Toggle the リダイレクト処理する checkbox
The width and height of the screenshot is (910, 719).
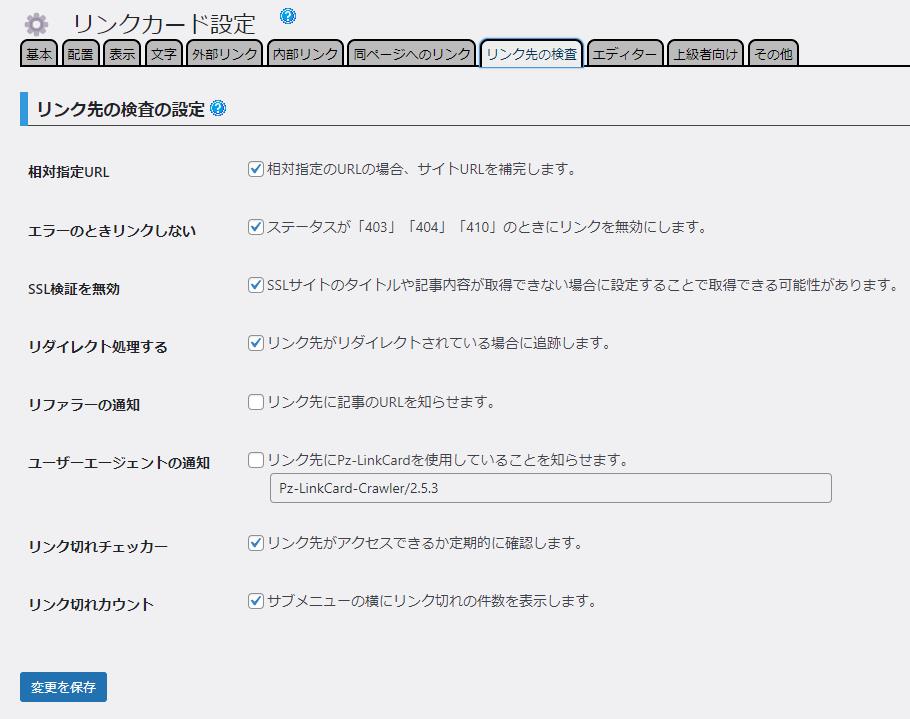click(x=256, y=343)
